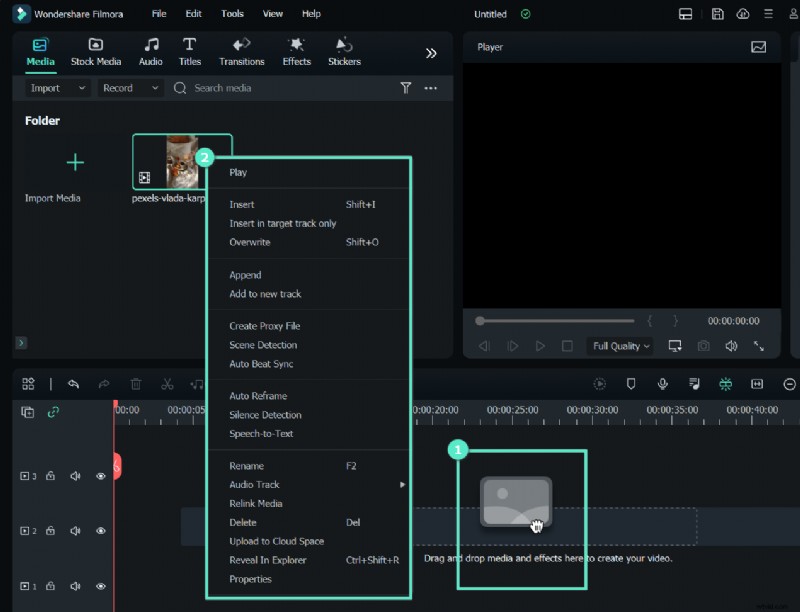Toggle visibility eye on track 3

100,476
